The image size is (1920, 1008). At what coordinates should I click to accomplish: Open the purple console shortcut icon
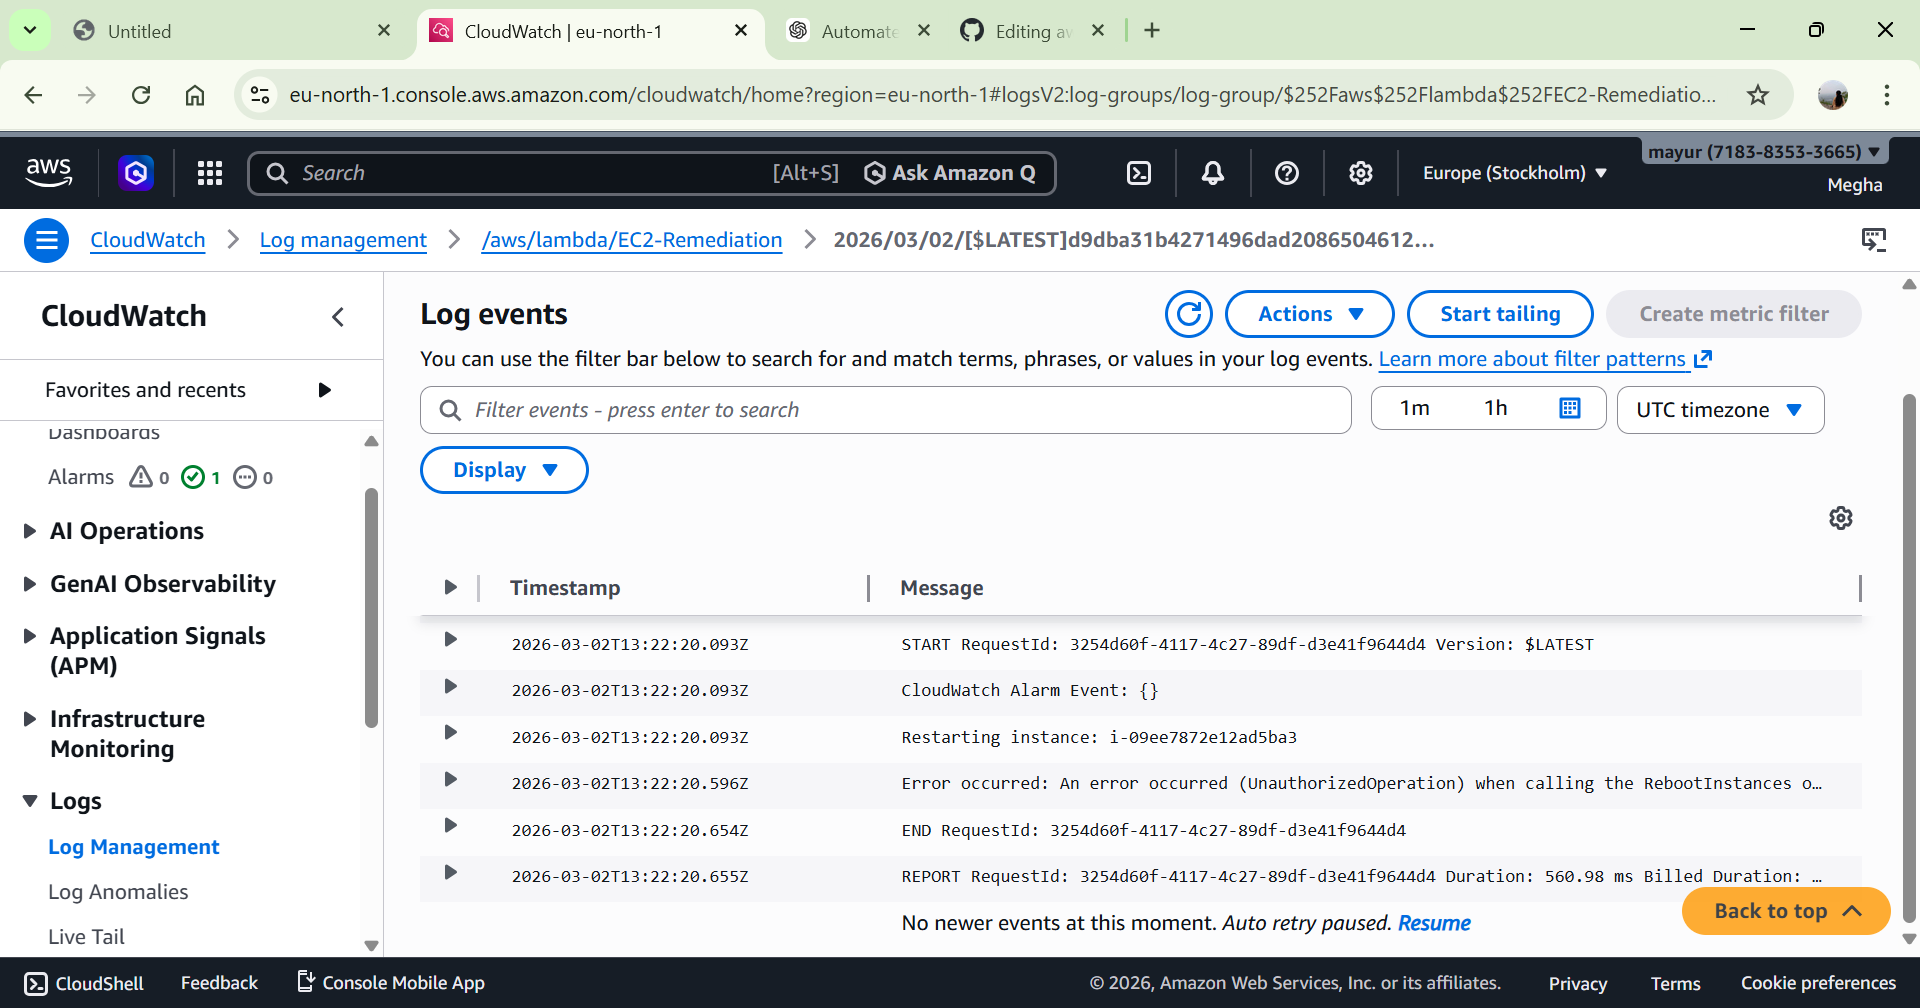tap(136, 173)
